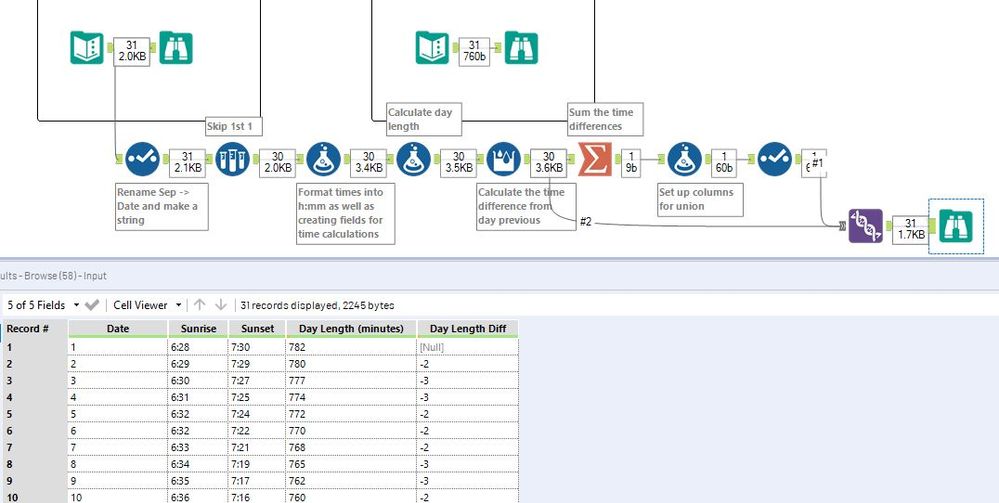The image size is (999, 503).
Task: Click the 30 2.0KB connection label
Action: (x=278, y=163)
